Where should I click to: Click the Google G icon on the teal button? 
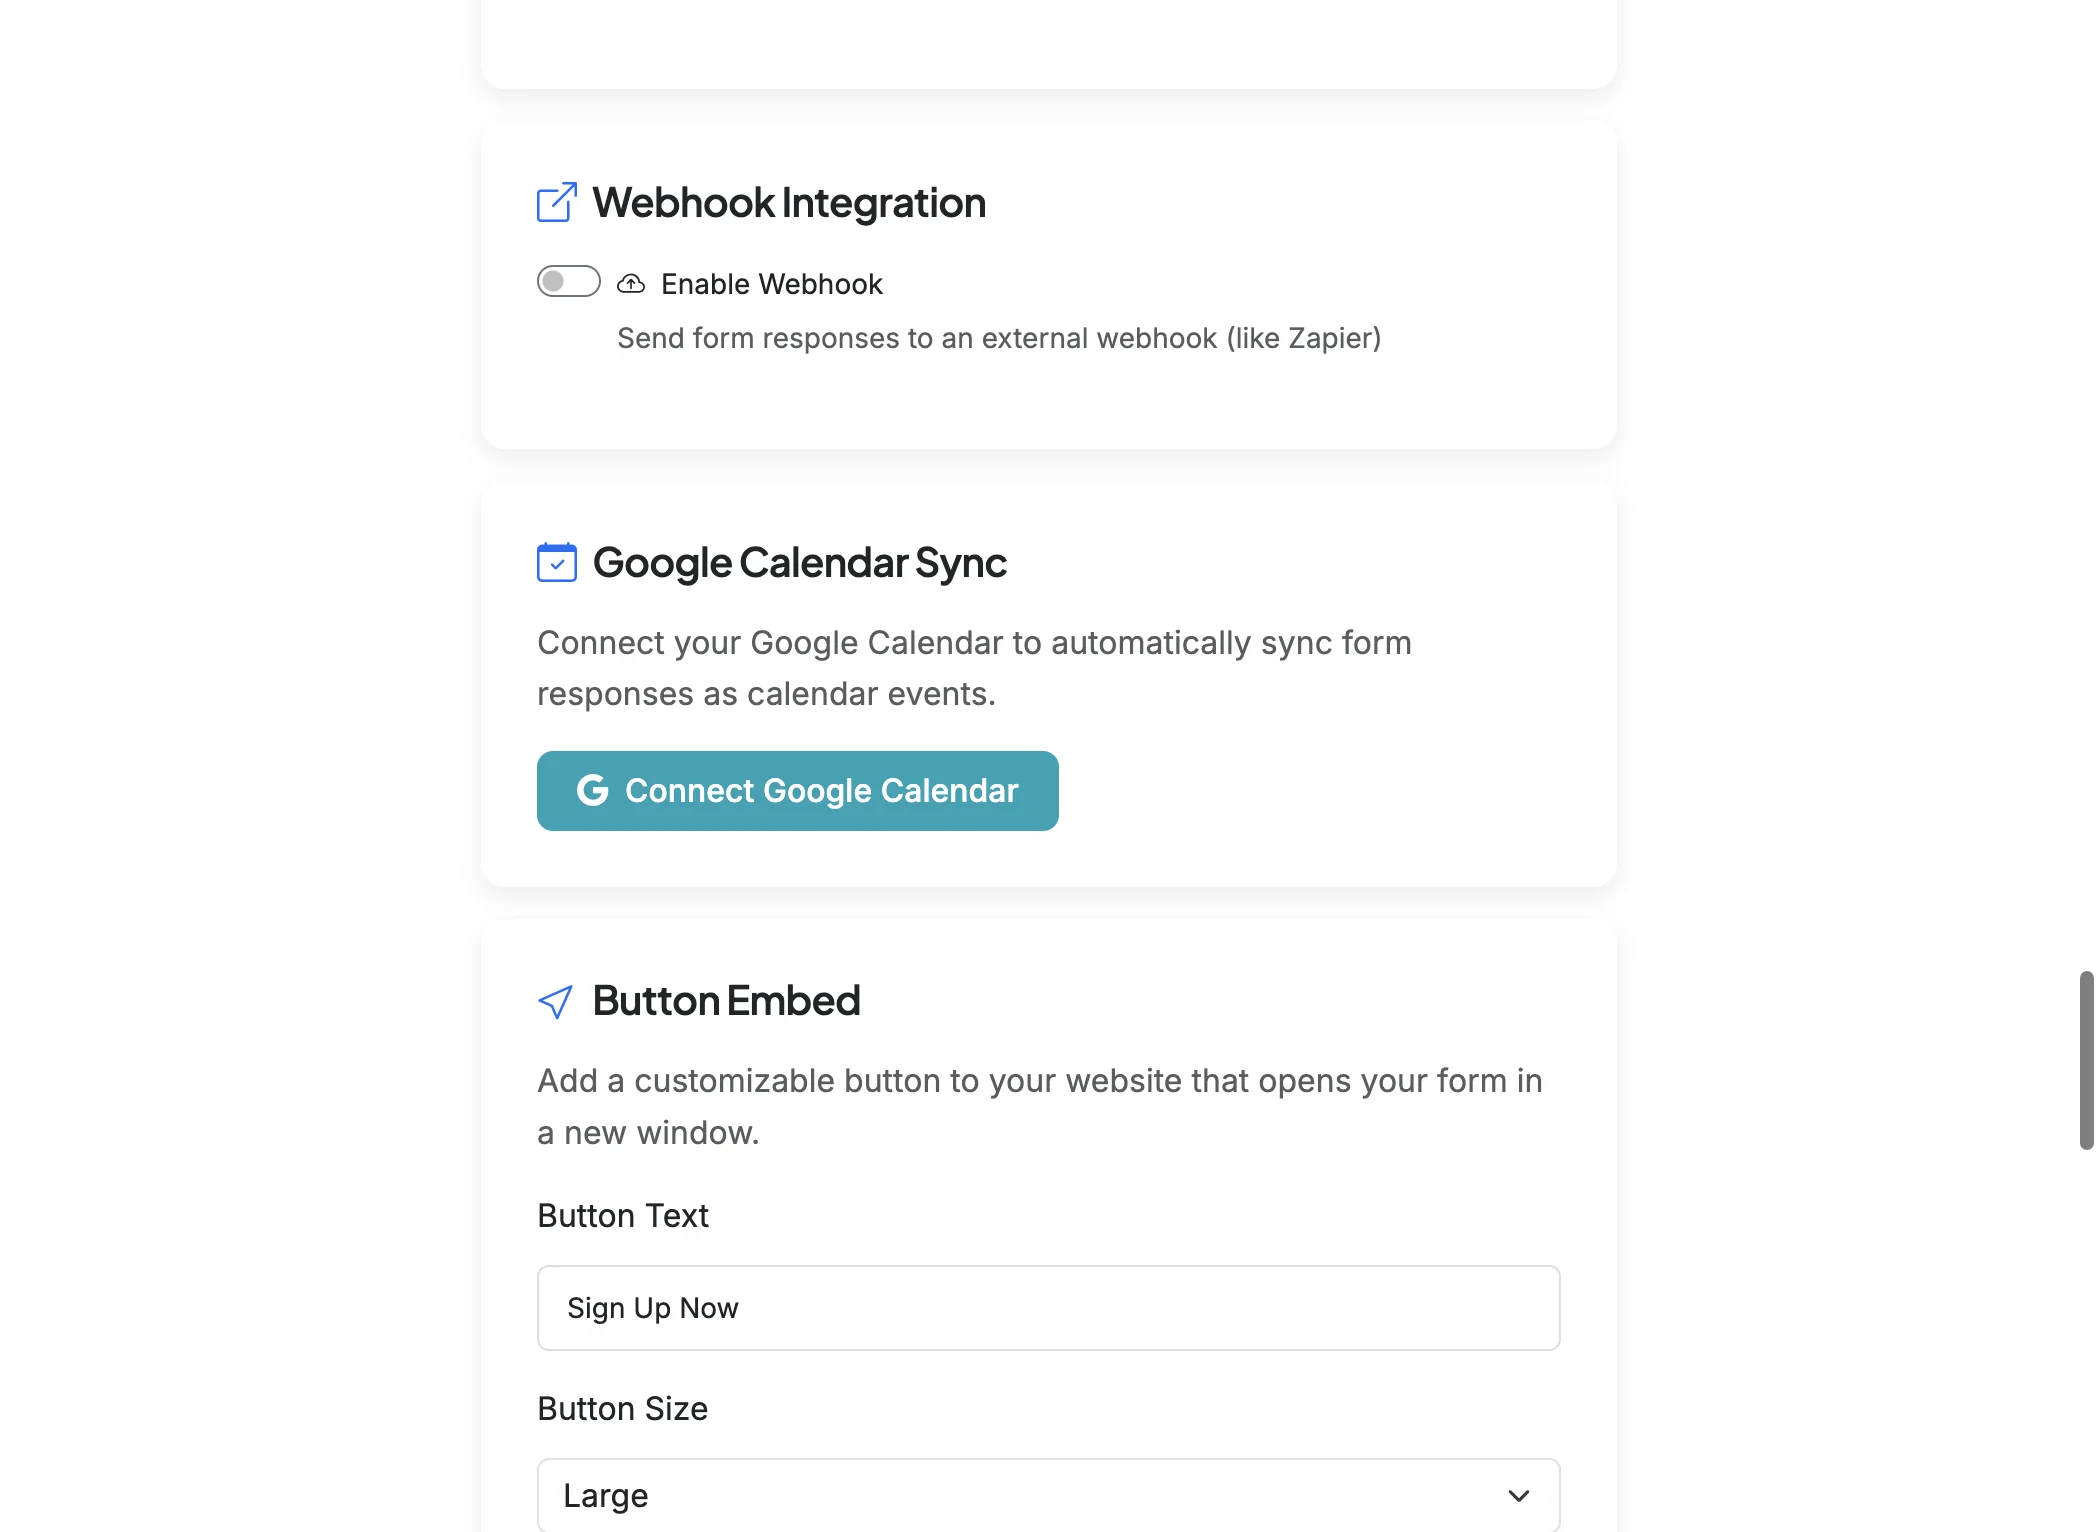[x=593, y=791]
